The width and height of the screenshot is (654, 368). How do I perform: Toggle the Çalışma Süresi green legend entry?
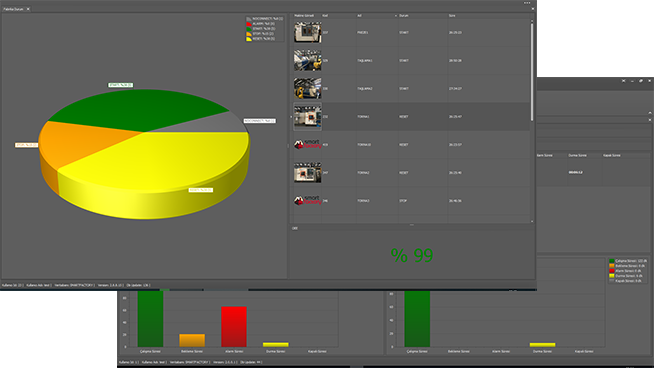coord(627,261)
